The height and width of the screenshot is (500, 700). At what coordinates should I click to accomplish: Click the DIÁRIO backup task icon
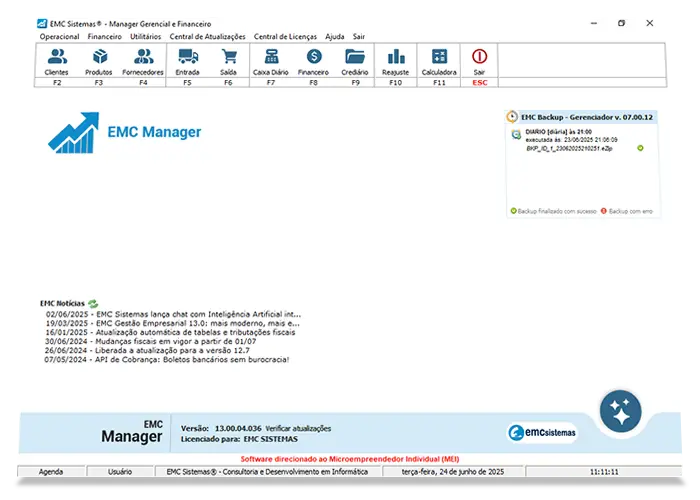click(x=517, y=134)
